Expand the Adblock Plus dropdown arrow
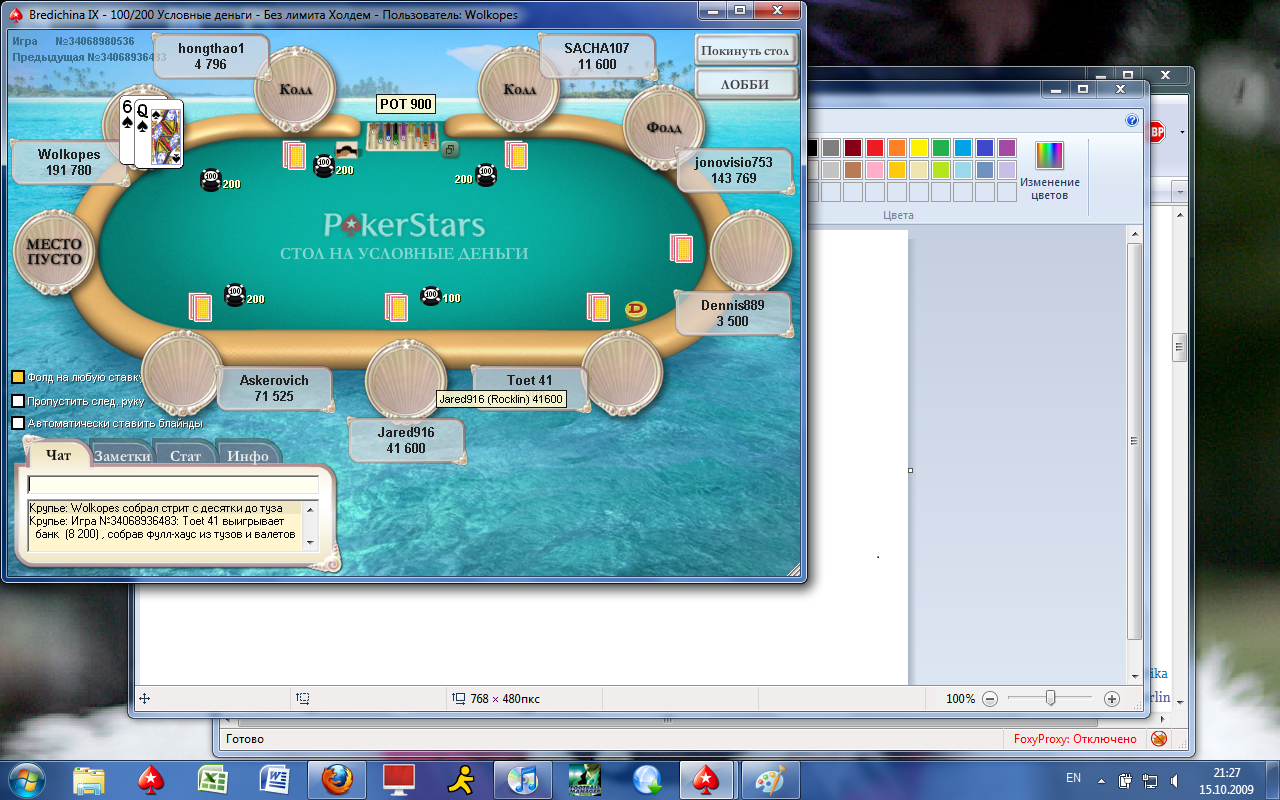The width and height of the screenshot is (1280, 800). [1181, 131]
